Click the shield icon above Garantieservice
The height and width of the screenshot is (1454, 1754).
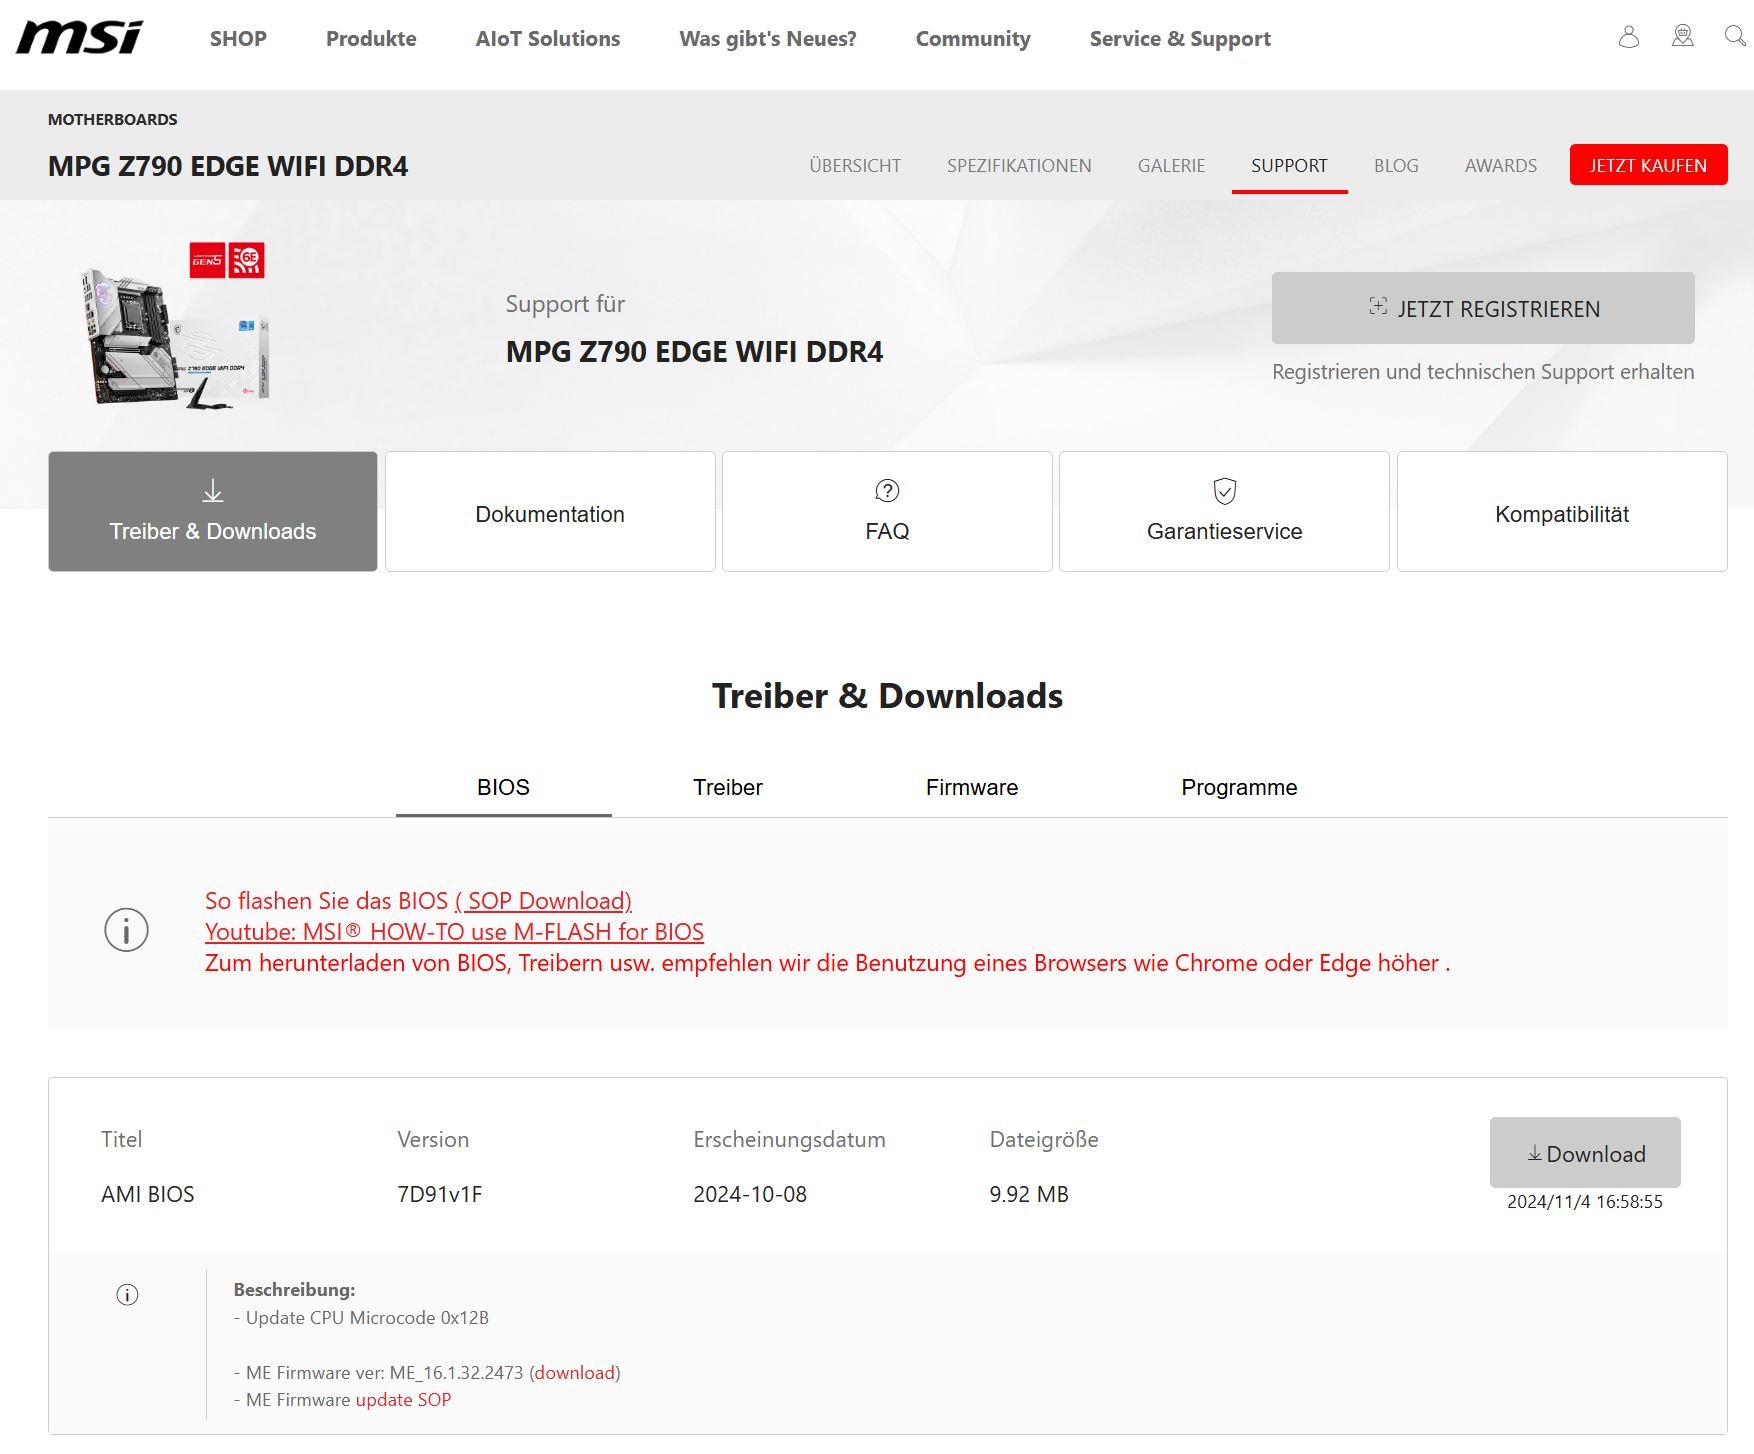tap(1225, 491)
